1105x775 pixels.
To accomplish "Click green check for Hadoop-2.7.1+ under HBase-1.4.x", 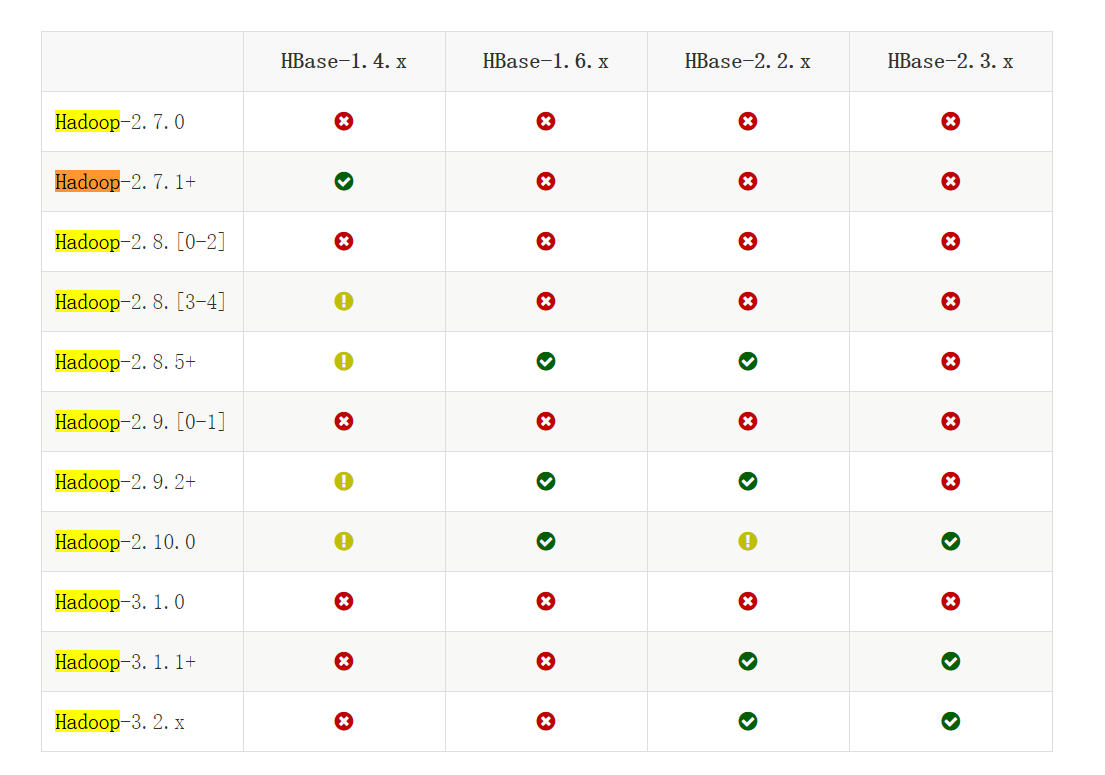I will point(344,181).
